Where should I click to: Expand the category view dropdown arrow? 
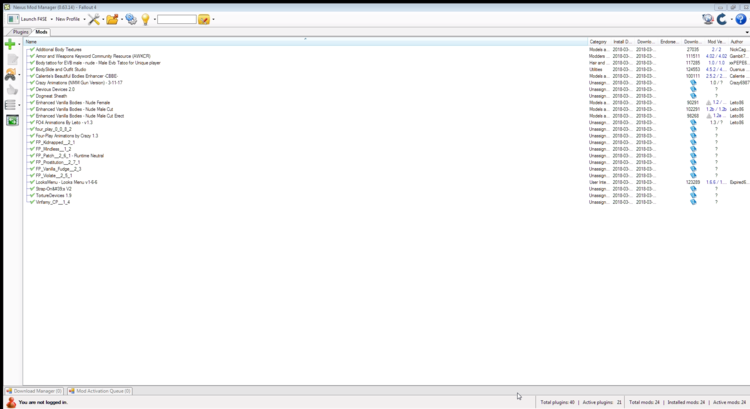pyautogui.click(x=19, y=106)
